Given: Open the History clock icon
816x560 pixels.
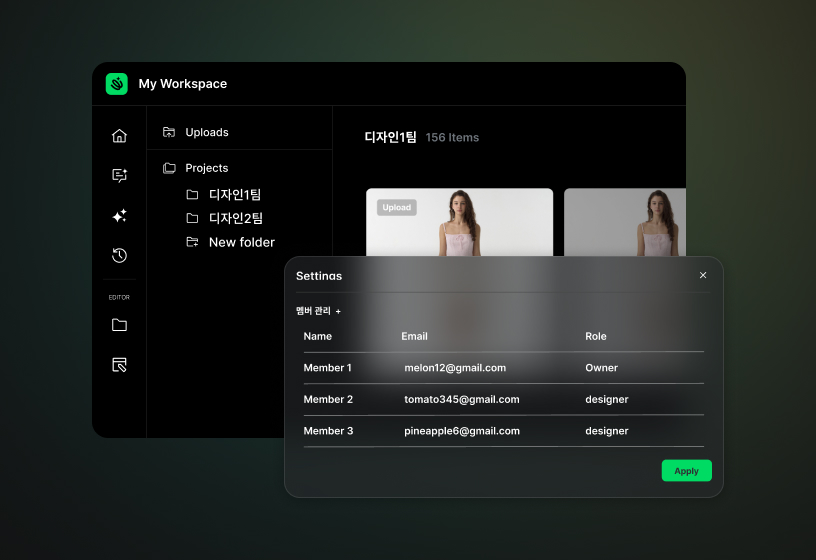Looking at the screenshot, I should coord(119,256).
